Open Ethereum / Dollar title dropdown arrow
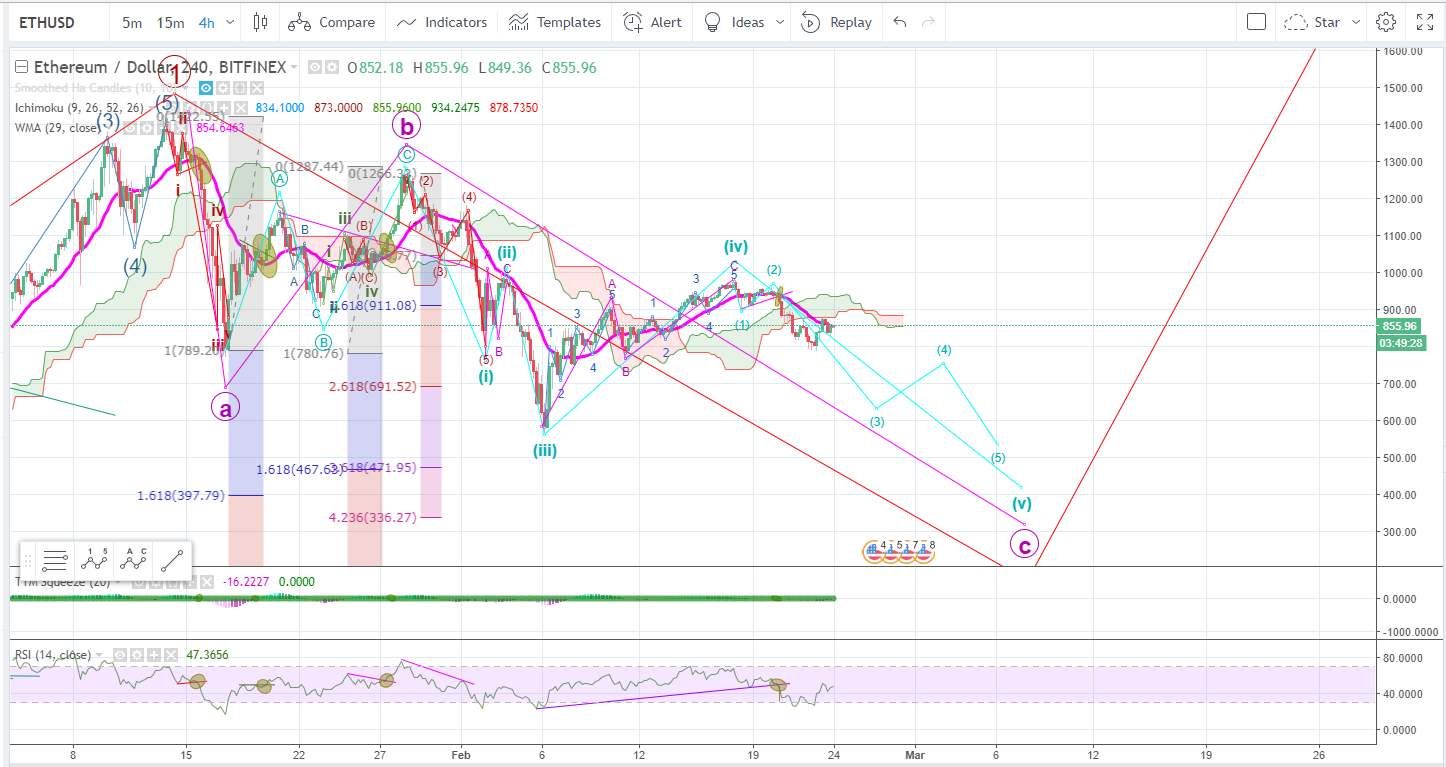Screen dimensions: 1446x767 point(294,68)
